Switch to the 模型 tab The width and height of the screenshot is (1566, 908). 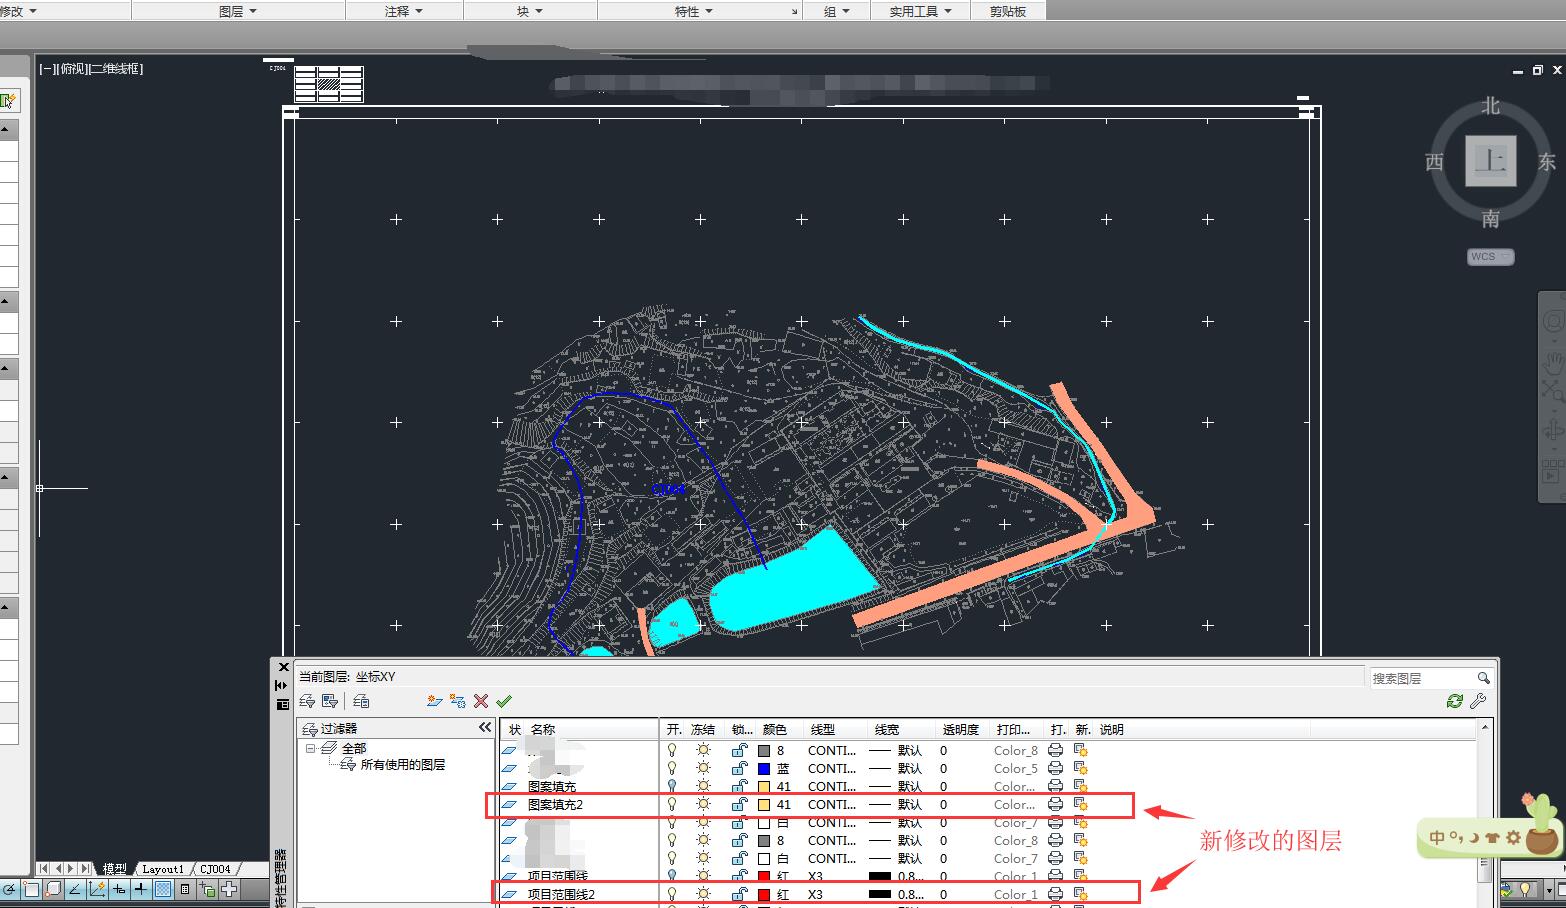pyautogui.click(x=114, y=869)
